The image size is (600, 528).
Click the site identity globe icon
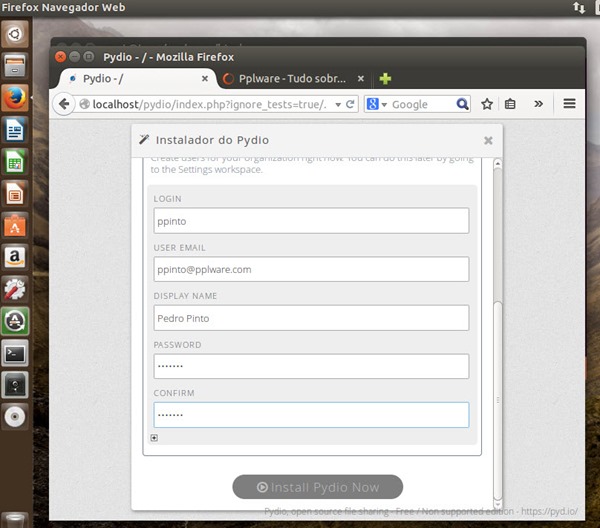click(x=85, y=104)
